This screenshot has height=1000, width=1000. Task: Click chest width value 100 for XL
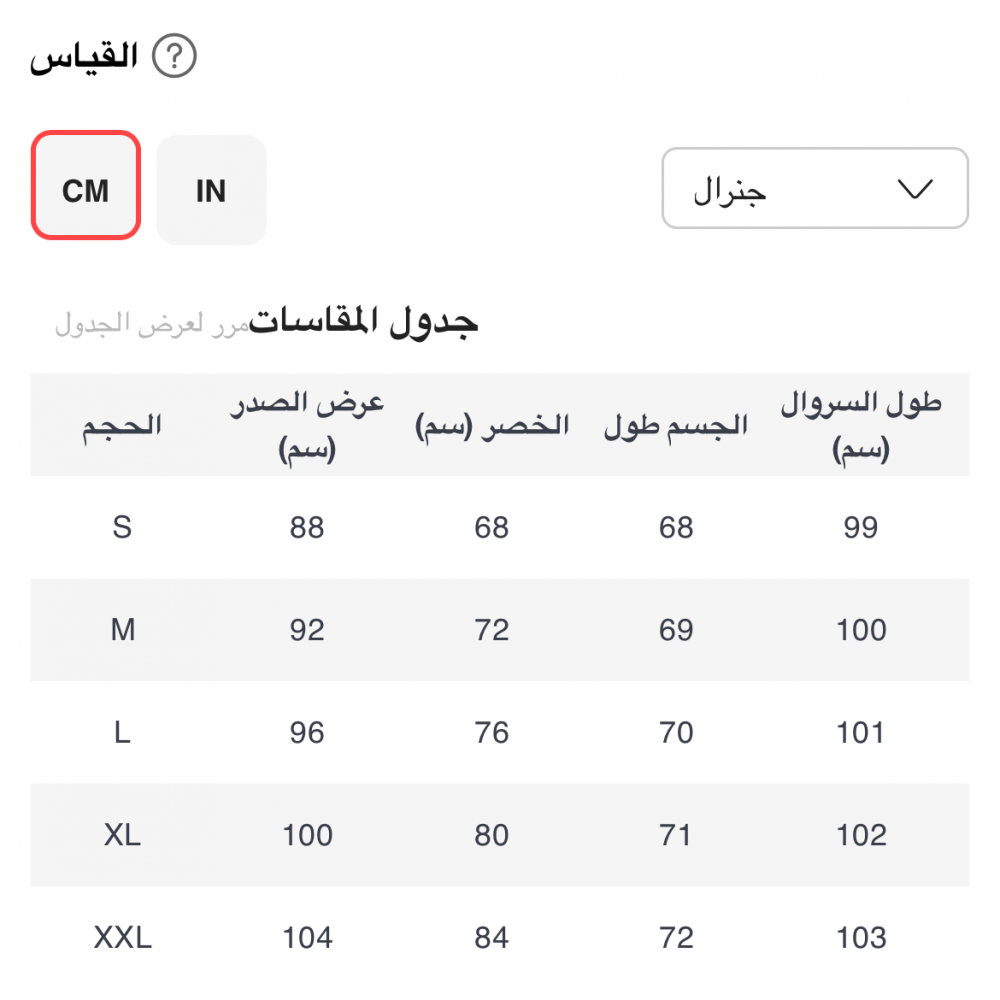pos(307,835)
